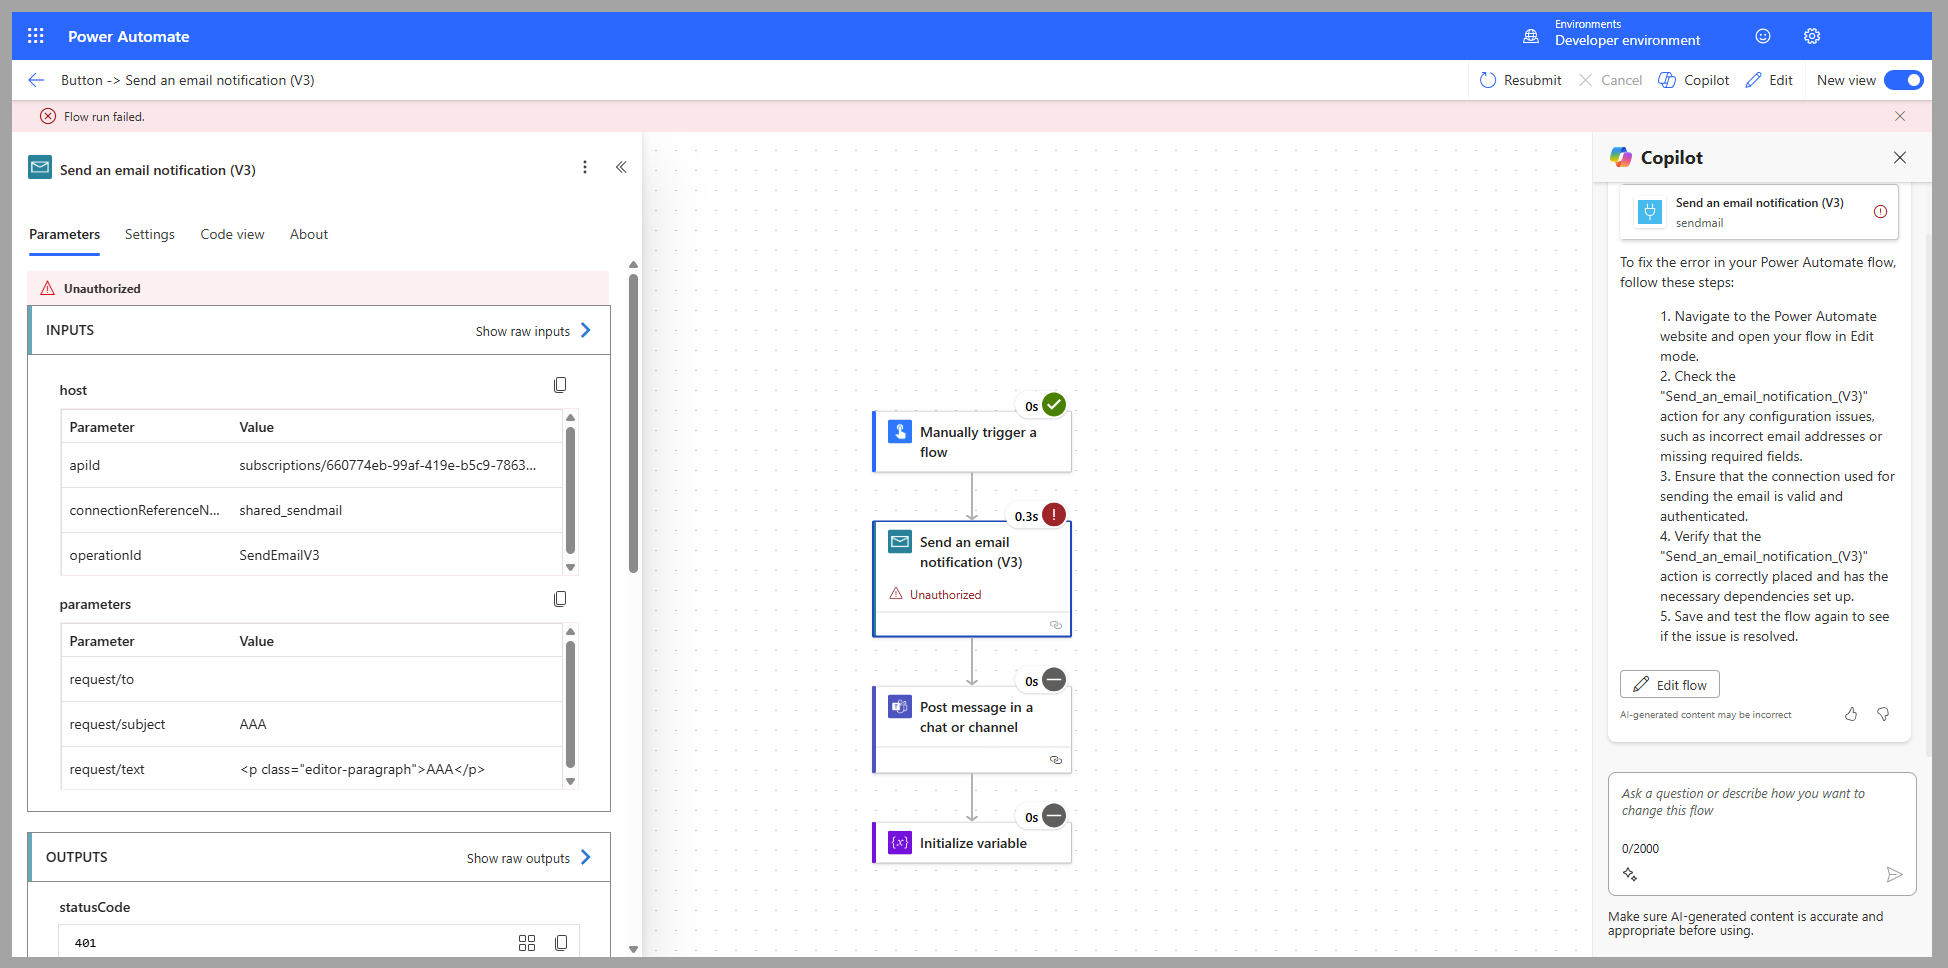Expand Show raw inputs
The height and width of the screenshot is (968, 1948).
[x=533, y=331]
